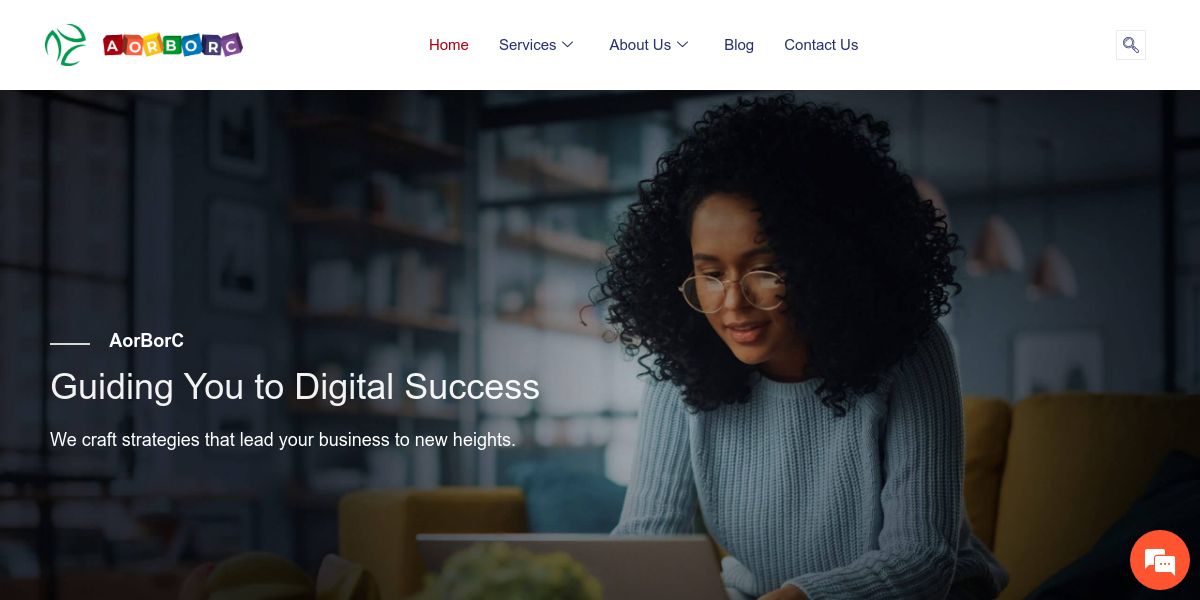Click the green swirl logo icon
The image size is (1200, 600).
point(65,45)
